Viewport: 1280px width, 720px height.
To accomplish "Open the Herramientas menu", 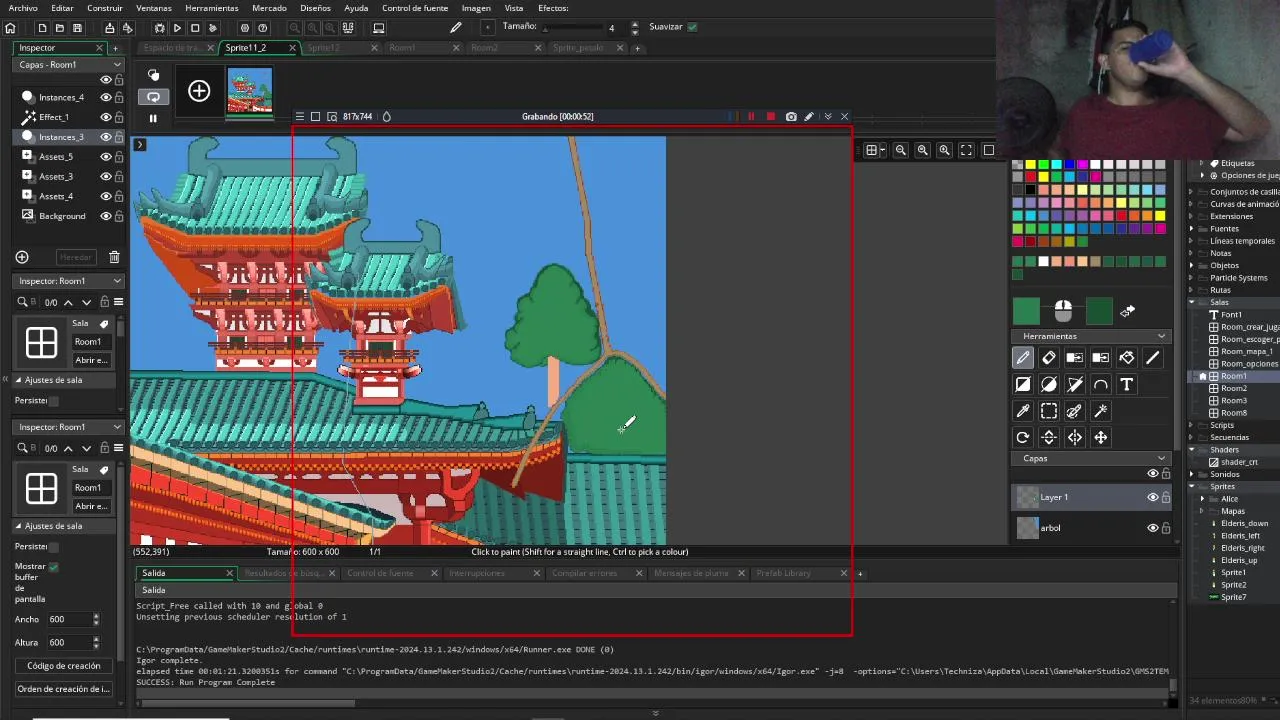I will click(211, 8).
